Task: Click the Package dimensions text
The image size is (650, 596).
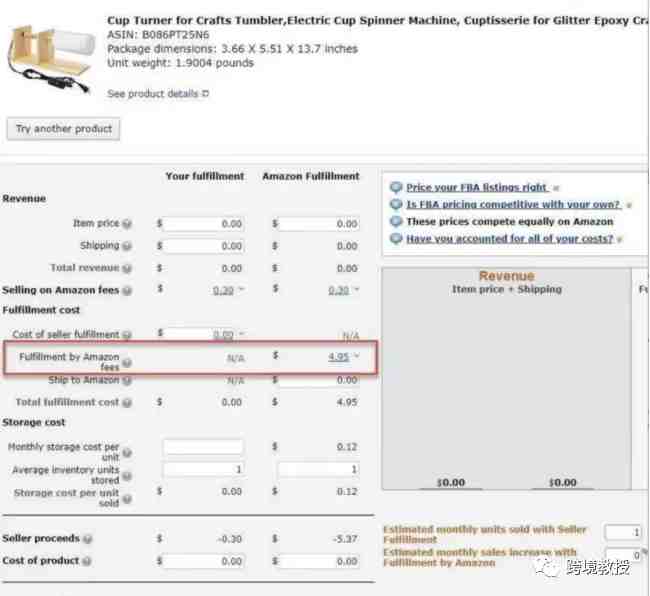Action: 232,49
